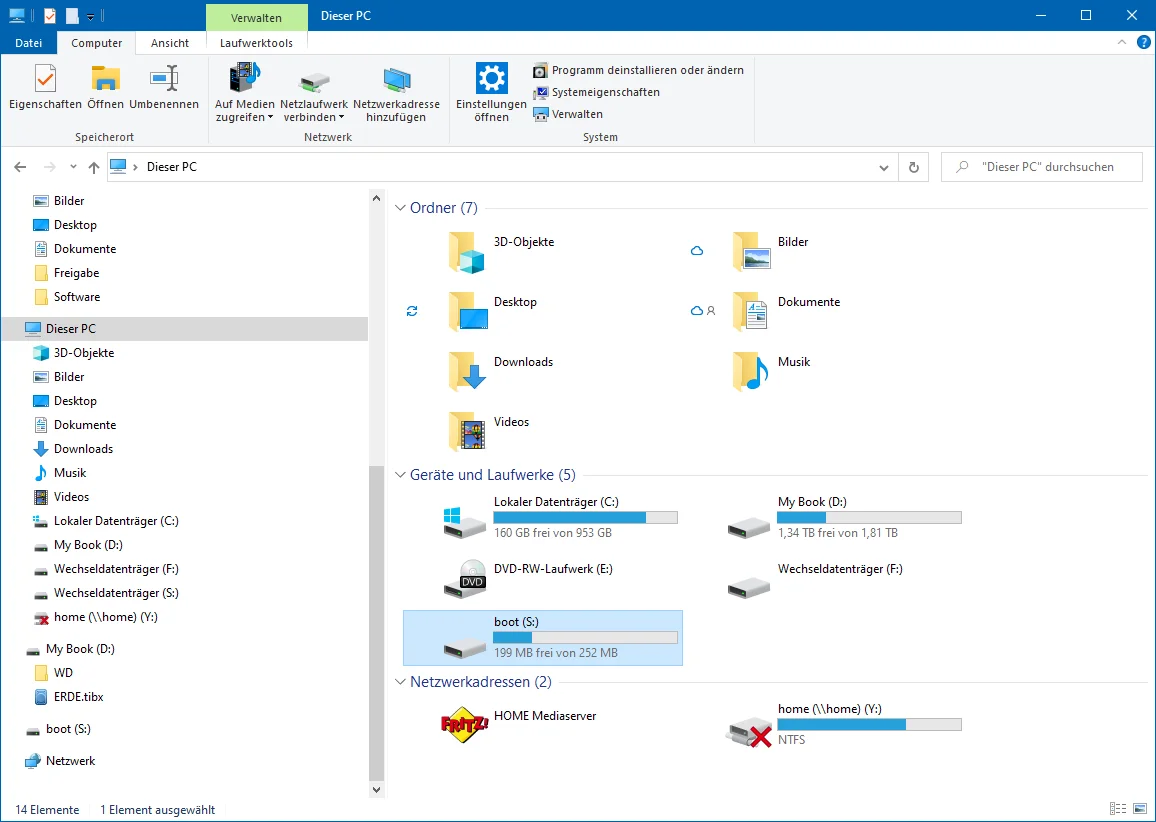Switch to details view in status bar

point(1118,809)
